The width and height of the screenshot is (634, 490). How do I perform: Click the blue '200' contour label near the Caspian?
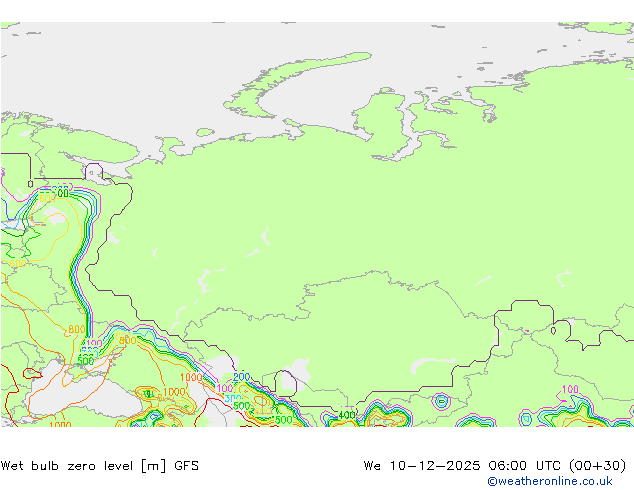coord(241,377)
